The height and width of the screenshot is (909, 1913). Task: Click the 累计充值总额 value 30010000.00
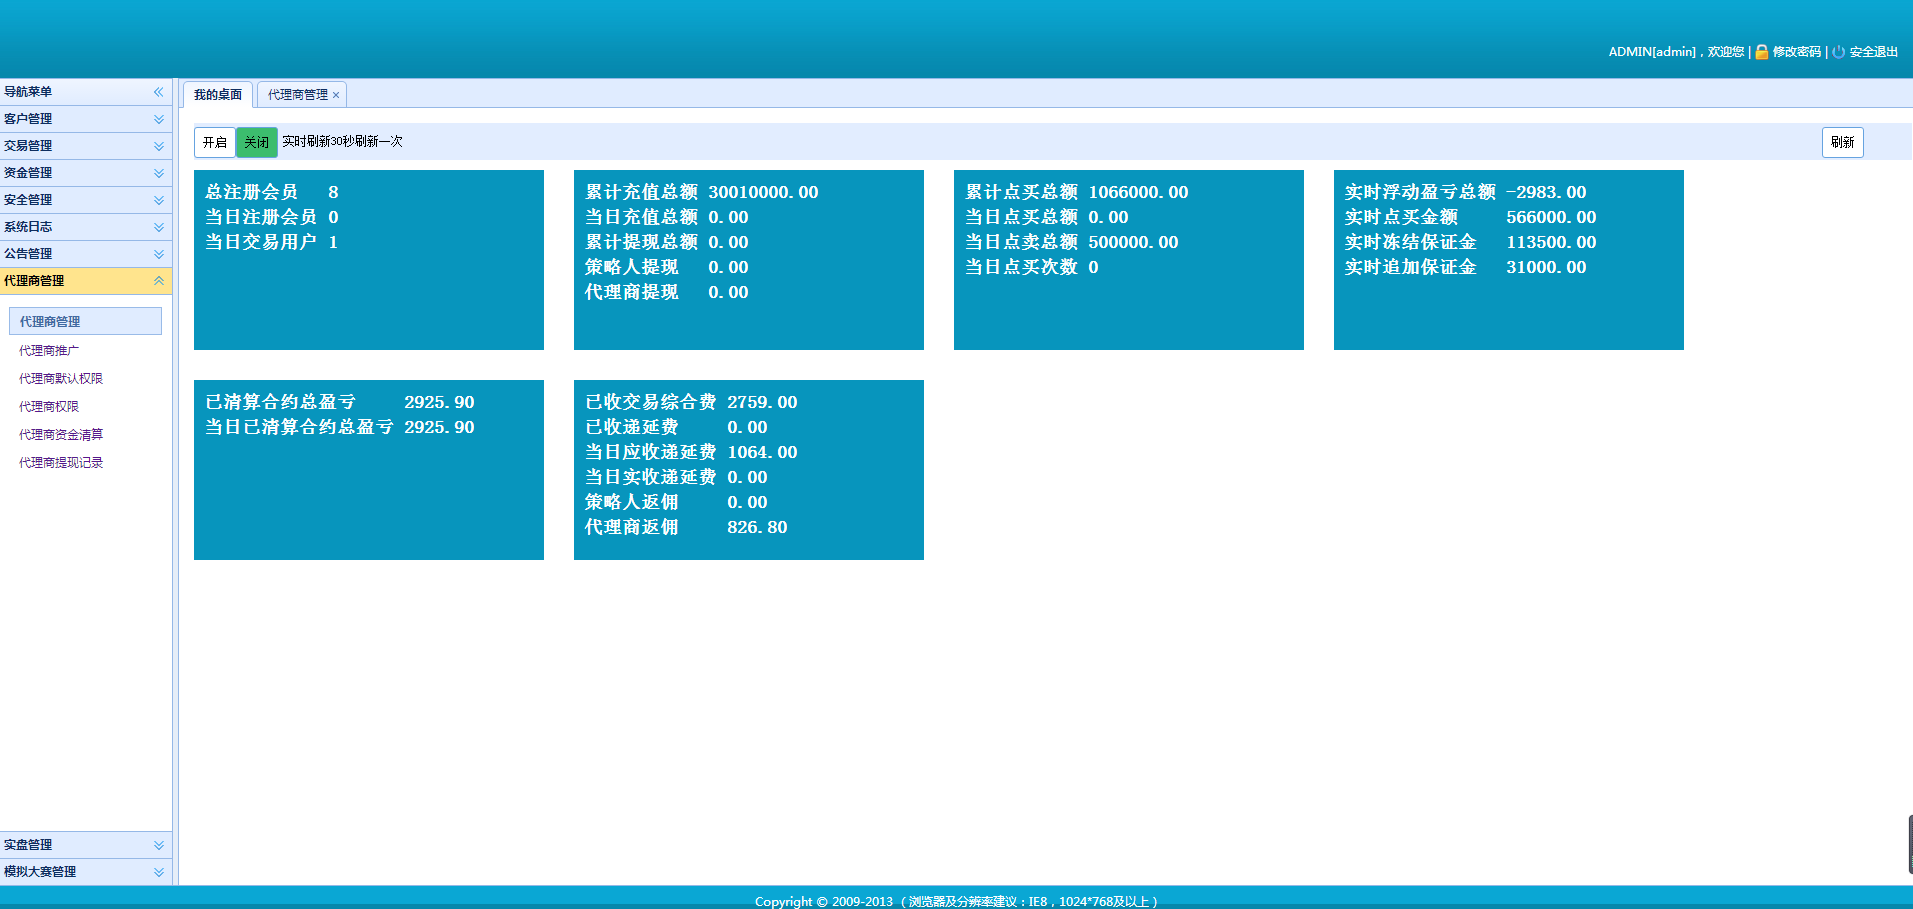click(763, 192)
